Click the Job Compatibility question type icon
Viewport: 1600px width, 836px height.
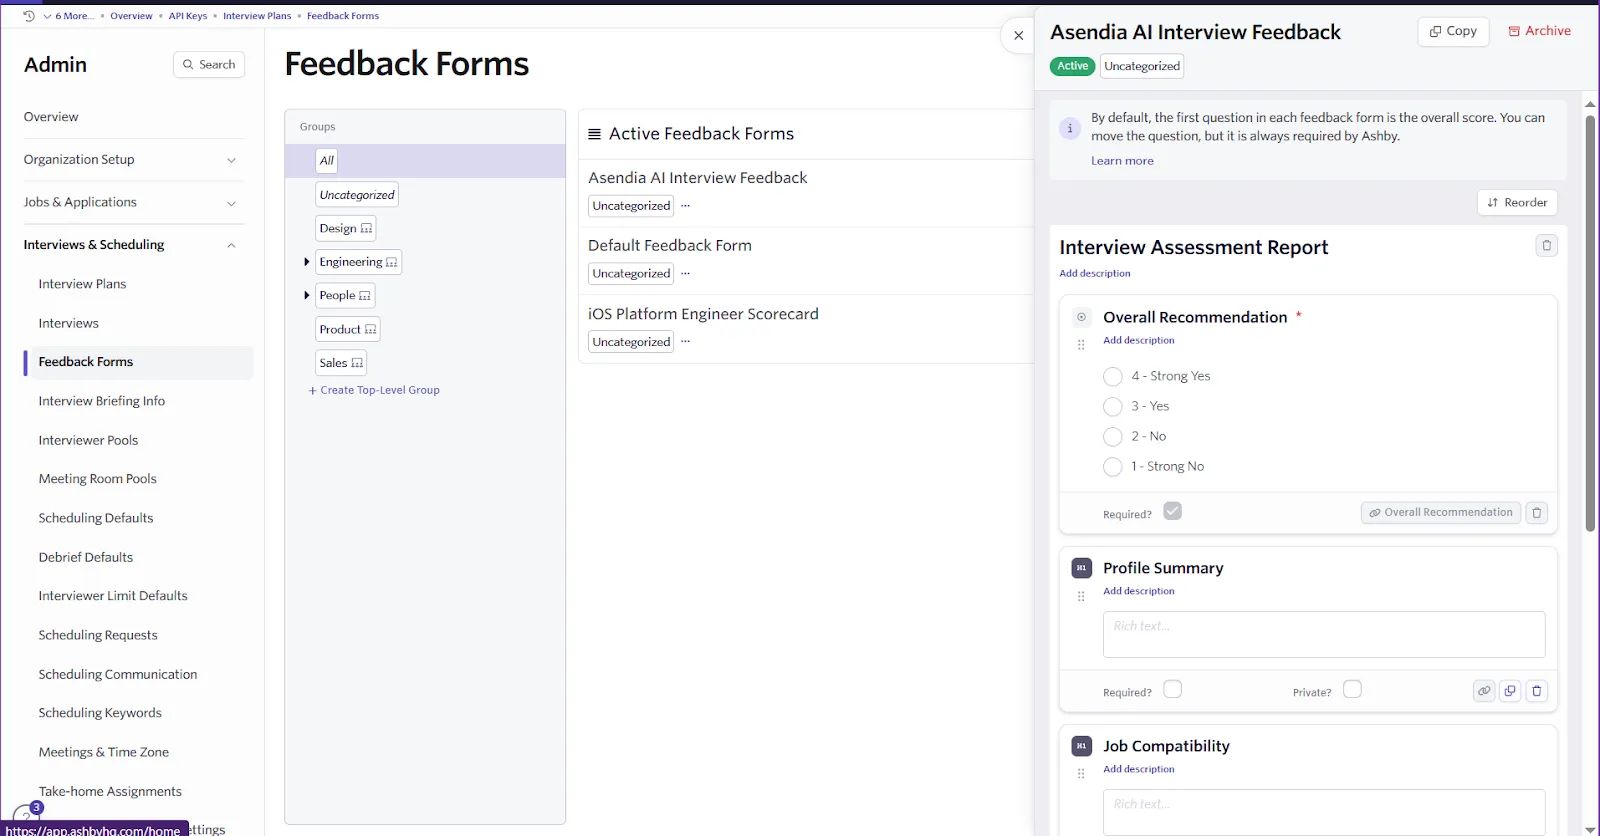pyautogui.click(x=1081, y=746)
